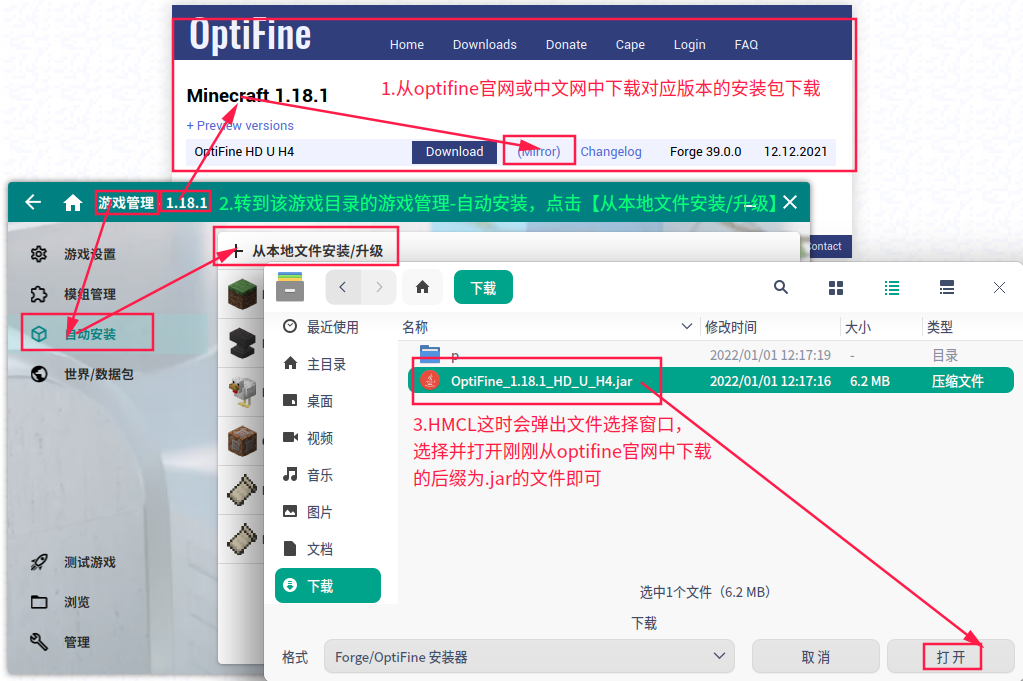Open the (Mirror) download link
This screenshot has height=681, width=1023.
[x=539, y=151]
